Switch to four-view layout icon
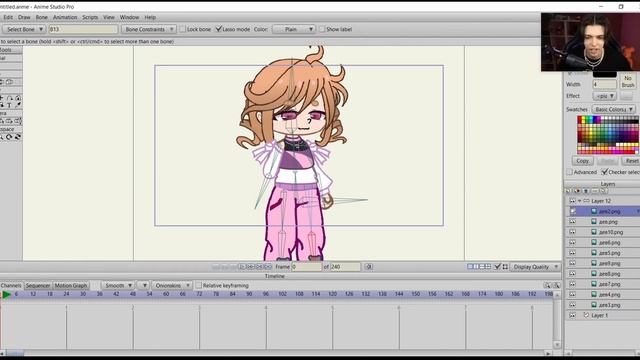Screen dimensions: 640x360 click(x=488, y=267)
